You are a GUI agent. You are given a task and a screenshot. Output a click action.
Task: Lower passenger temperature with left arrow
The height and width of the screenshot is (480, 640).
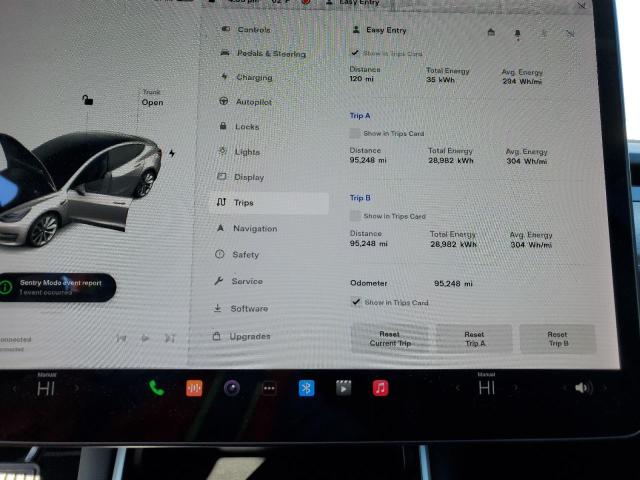pyautogui.click(x=458, y=388)
